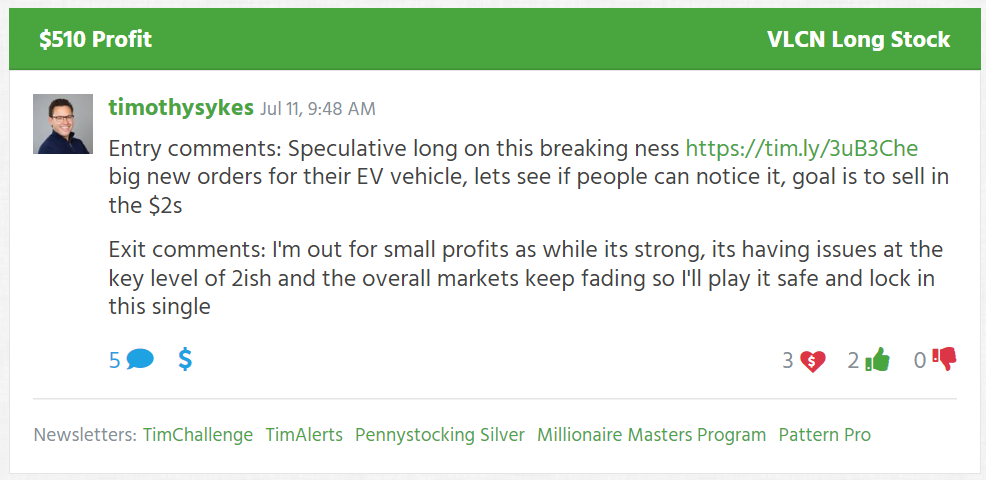Image resolution: width=986 pixels, height=480 pixels.
Task: Click the red heart dollar icon
Action: coord(812,361)
